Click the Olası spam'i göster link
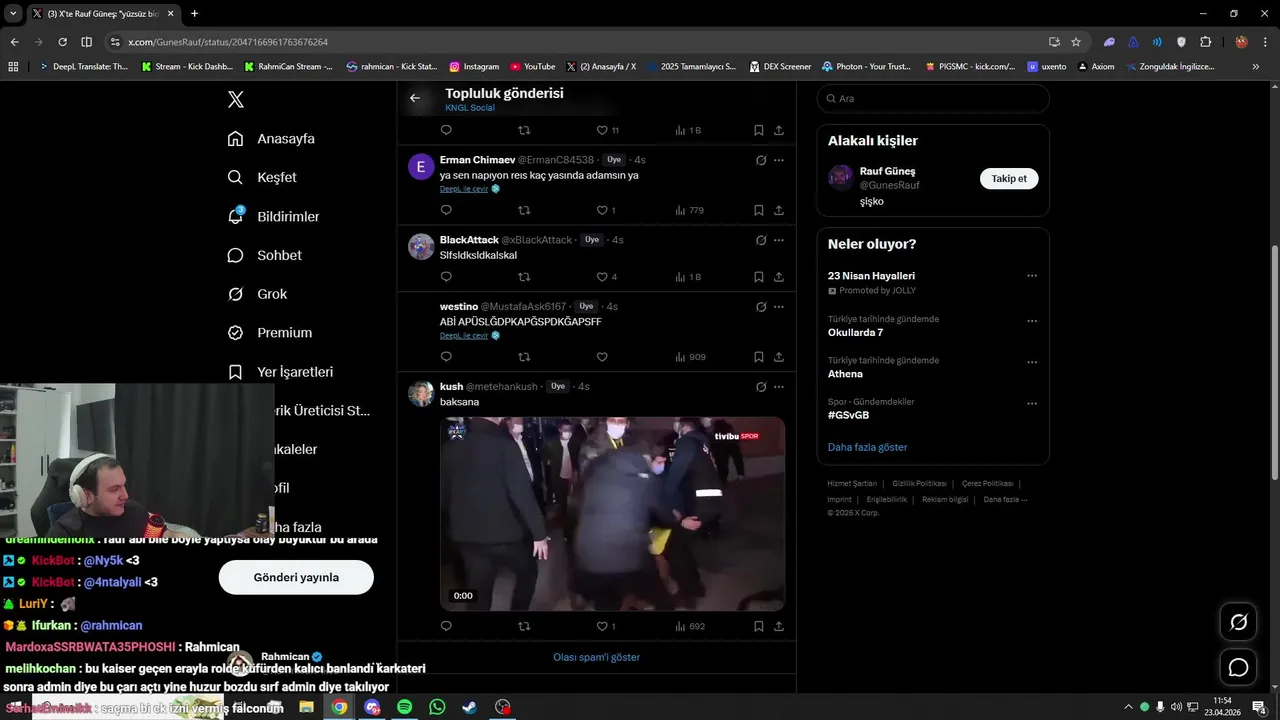This screenshot has height=720, width=1280. pos(596,657)
